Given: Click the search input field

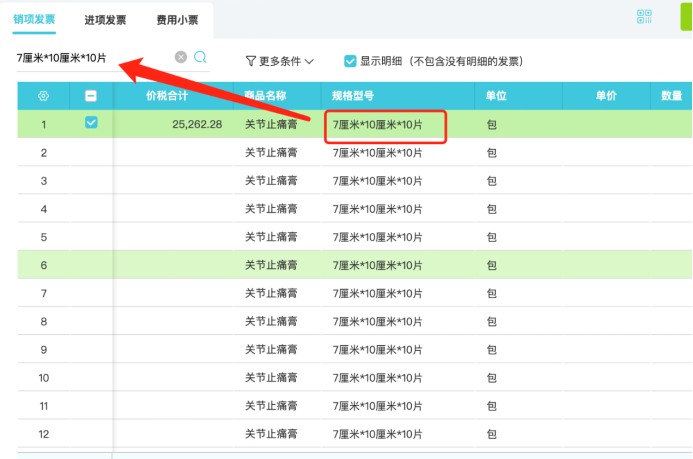Looking at the screenshot, I should click(90, 58).
